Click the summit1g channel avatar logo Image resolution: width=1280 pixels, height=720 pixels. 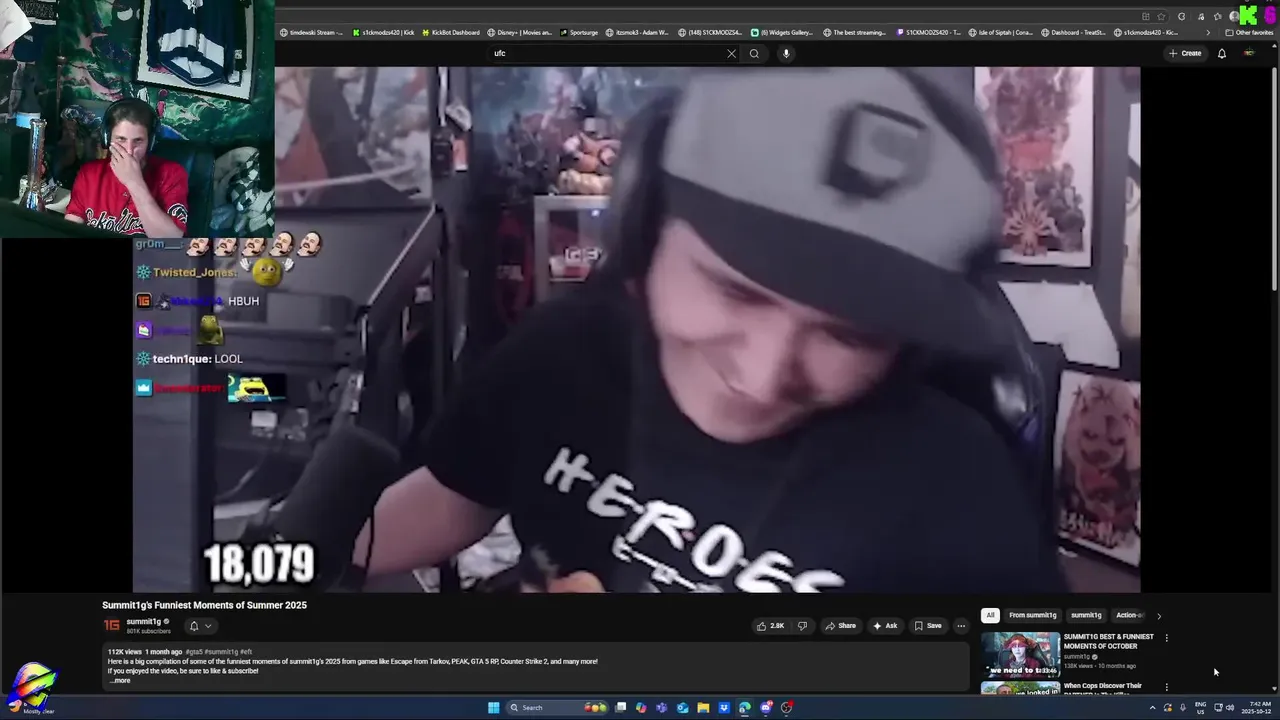(x=112, y=626)
